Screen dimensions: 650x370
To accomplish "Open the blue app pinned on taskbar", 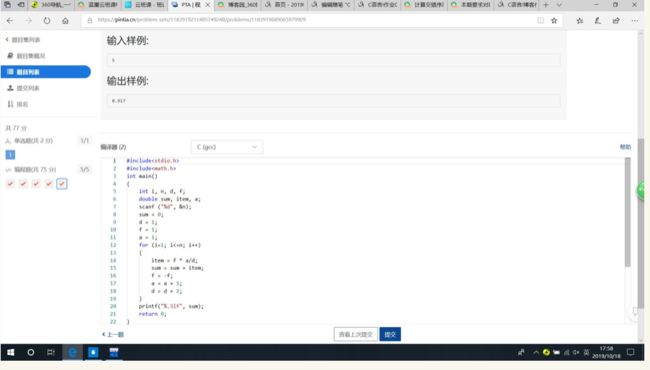I will (x=93, y=352).
